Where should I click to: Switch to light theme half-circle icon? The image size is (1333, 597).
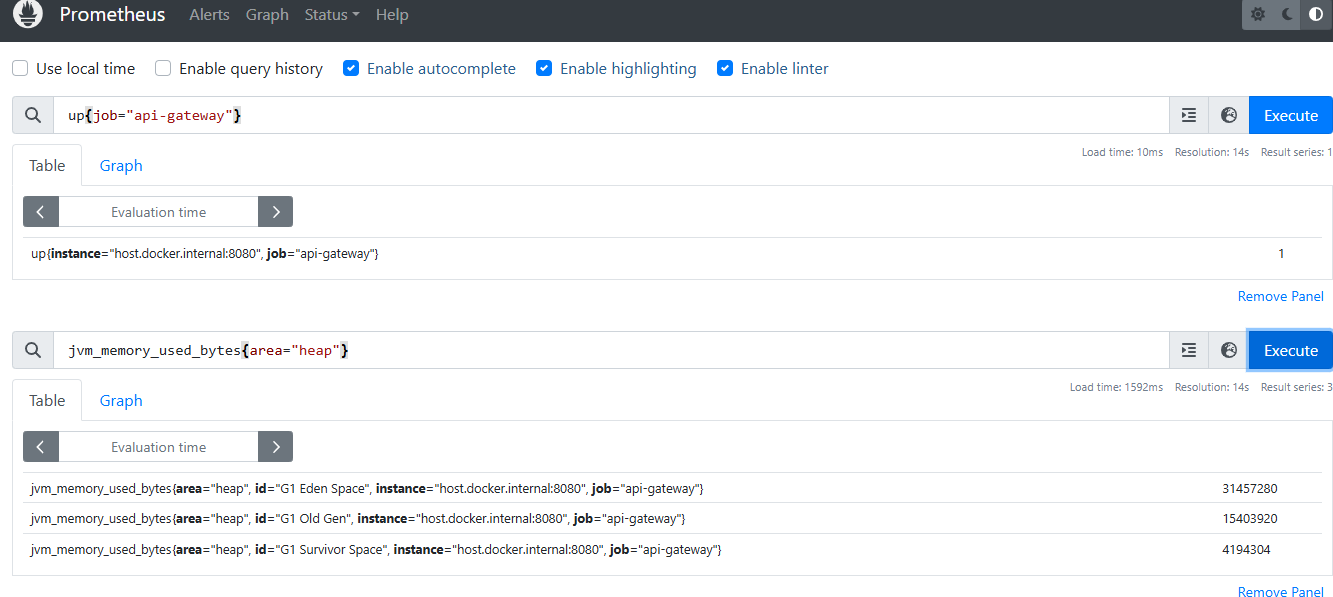tap(1316, 15)
